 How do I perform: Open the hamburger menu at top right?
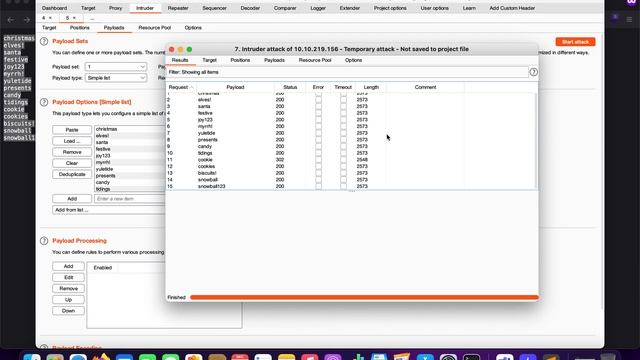[629, 19]
